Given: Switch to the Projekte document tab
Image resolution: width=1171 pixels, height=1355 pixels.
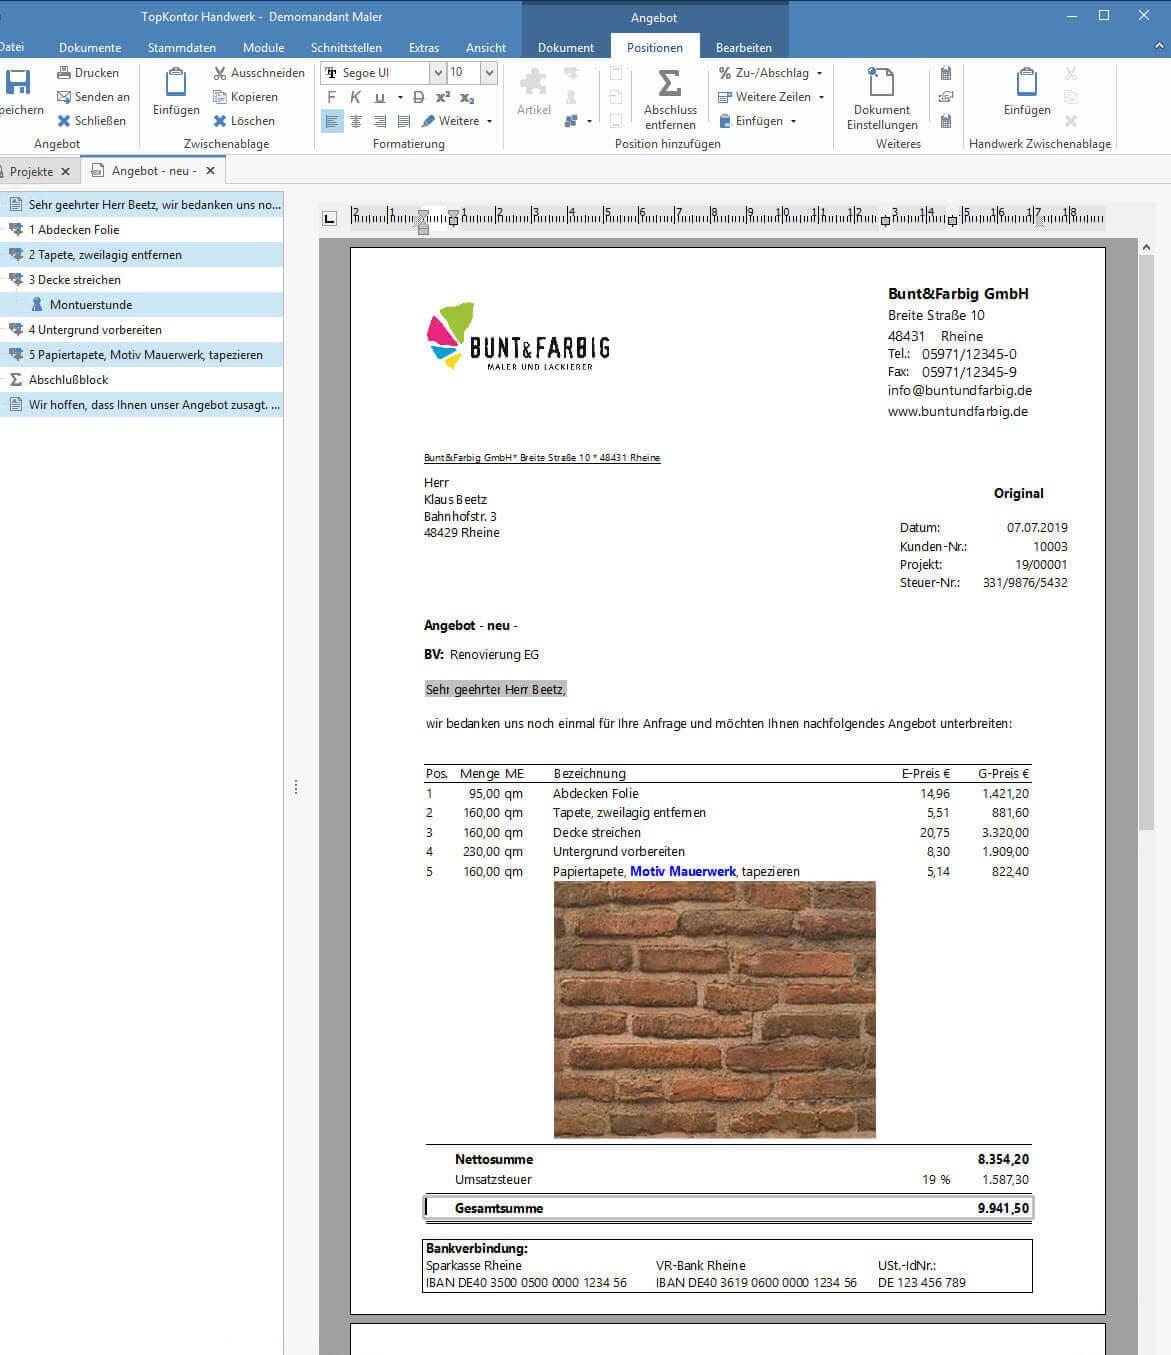Looking at the screenshot, I should point(31,171).
